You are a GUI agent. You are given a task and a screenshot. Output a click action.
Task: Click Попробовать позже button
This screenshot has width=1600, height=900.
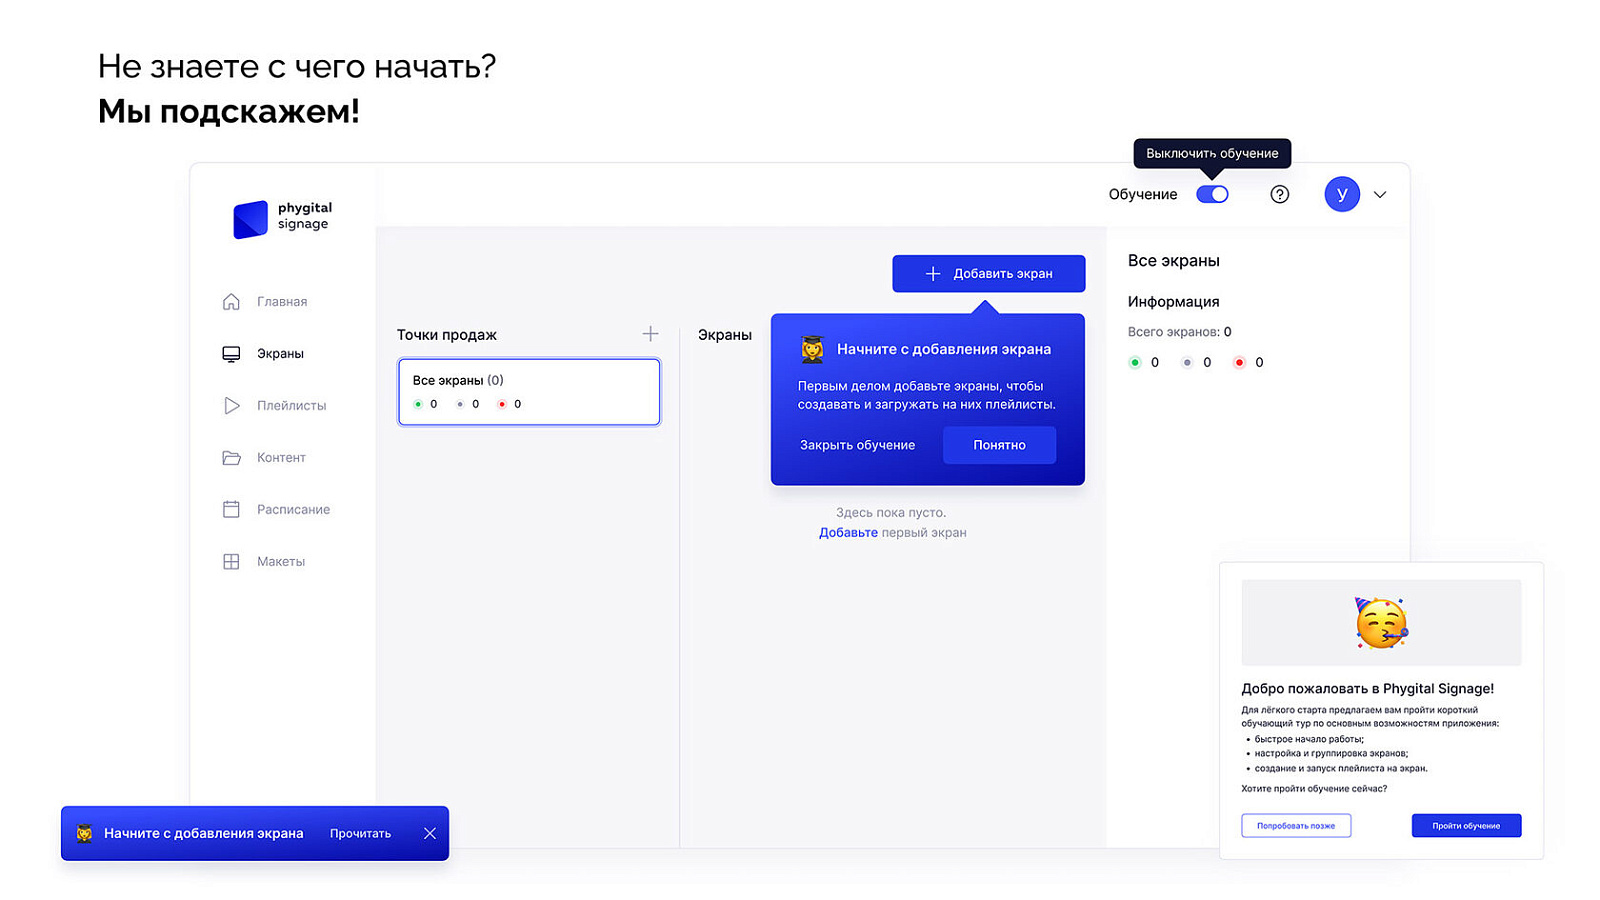pyautogui.click(x=1296, y=825)
